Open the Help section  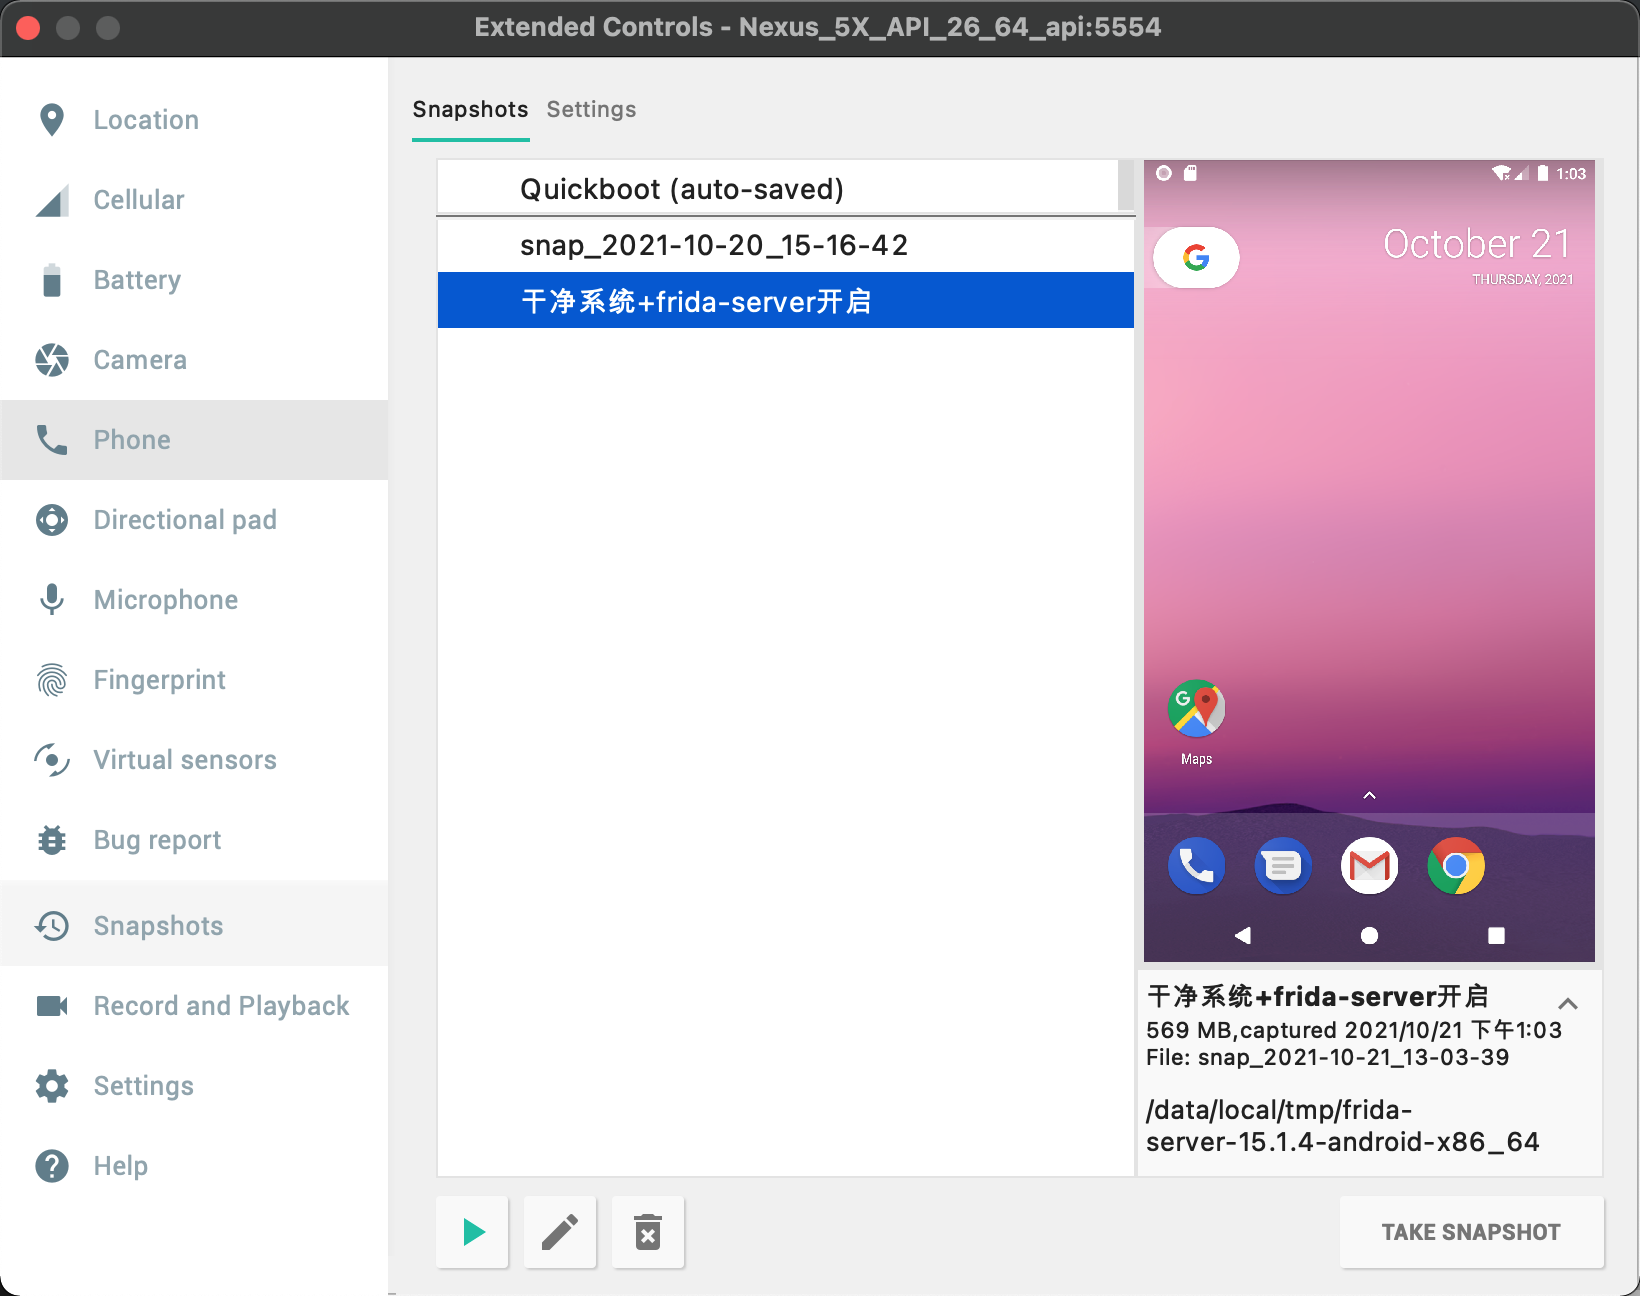[x=120, y=1165]
